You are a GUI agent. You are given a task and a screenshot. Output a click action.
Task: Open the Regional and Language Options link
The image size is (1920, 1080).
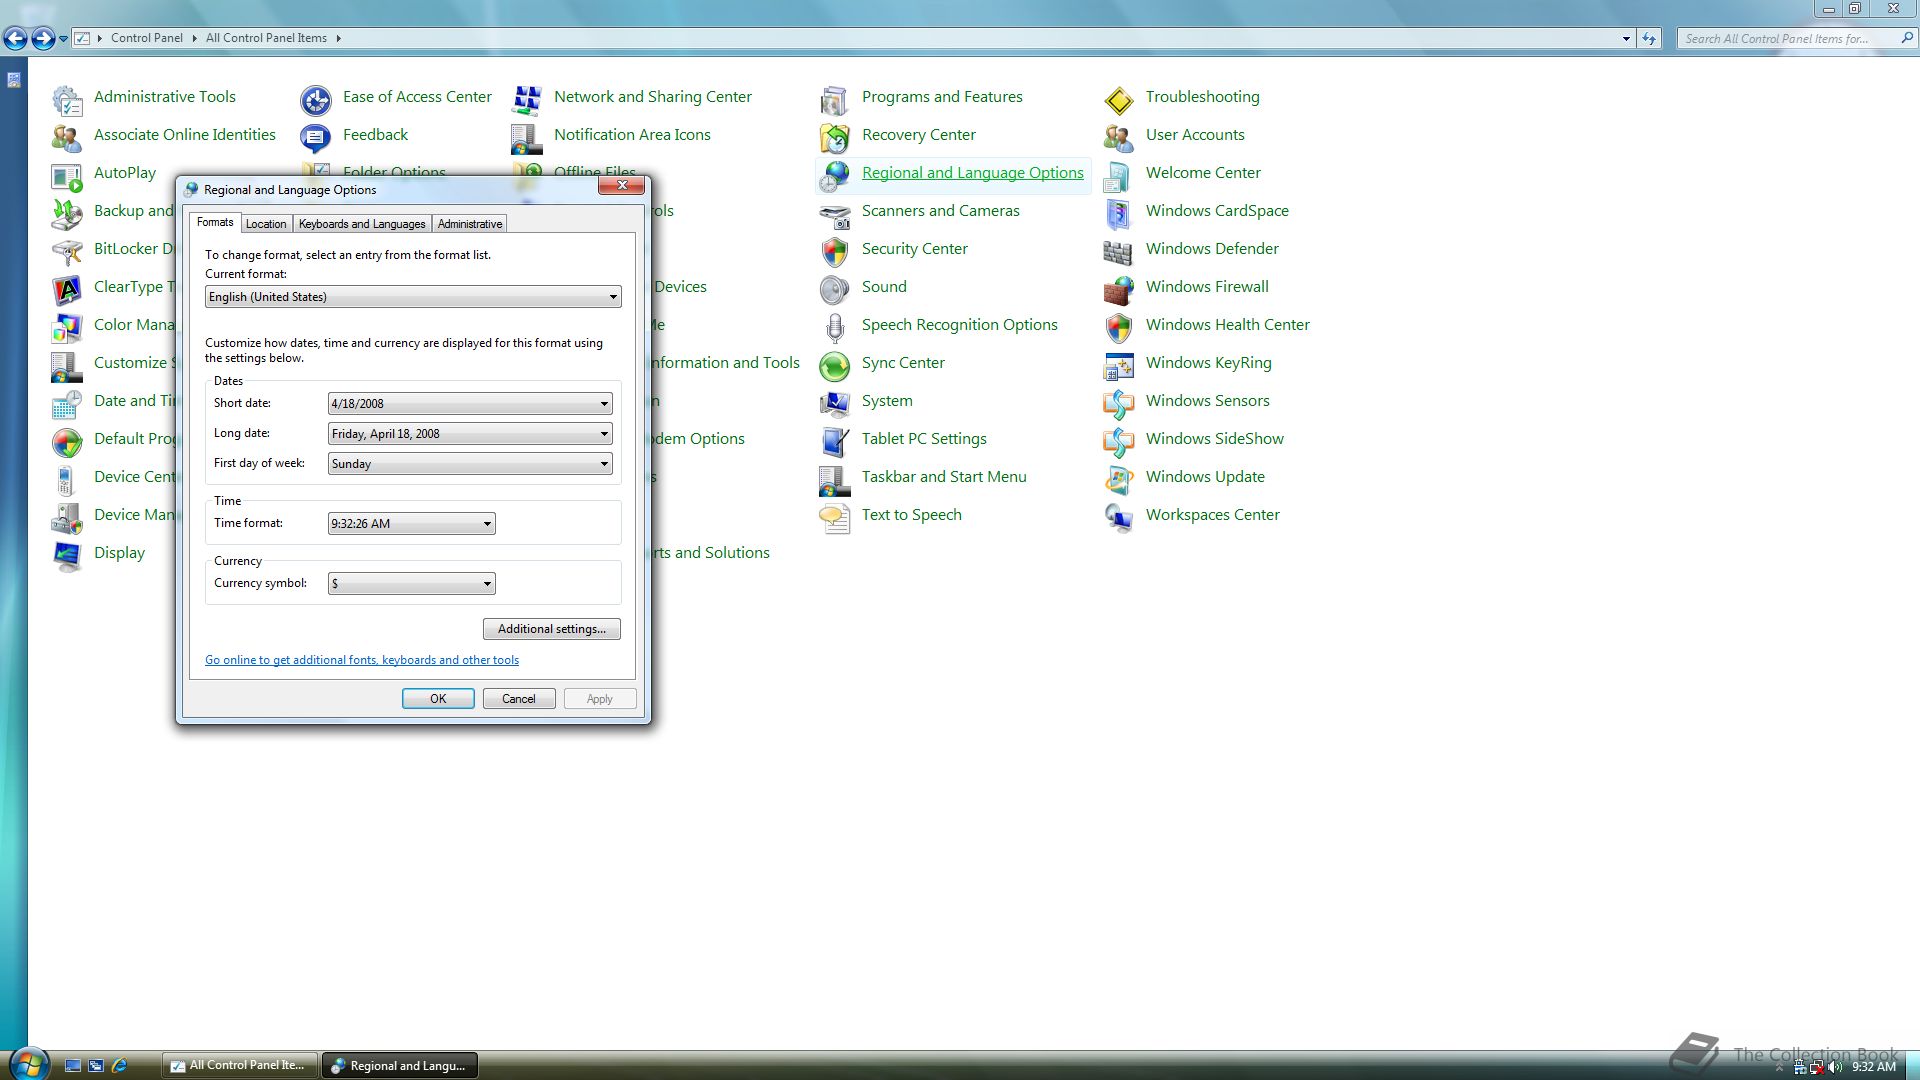click(x=973, y=173)
